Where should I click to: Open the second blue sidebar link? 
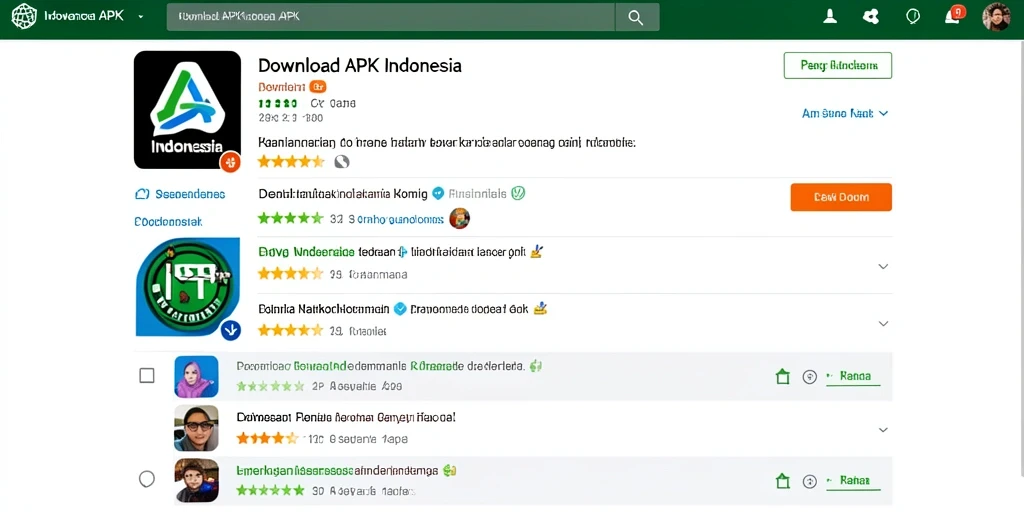tap(168, 222)
